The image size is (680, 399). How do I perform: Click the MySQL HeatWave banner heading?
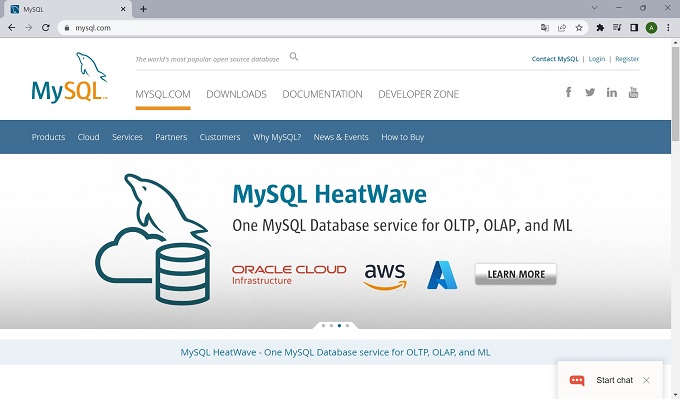pyautogui.click(x=330, y=194)
